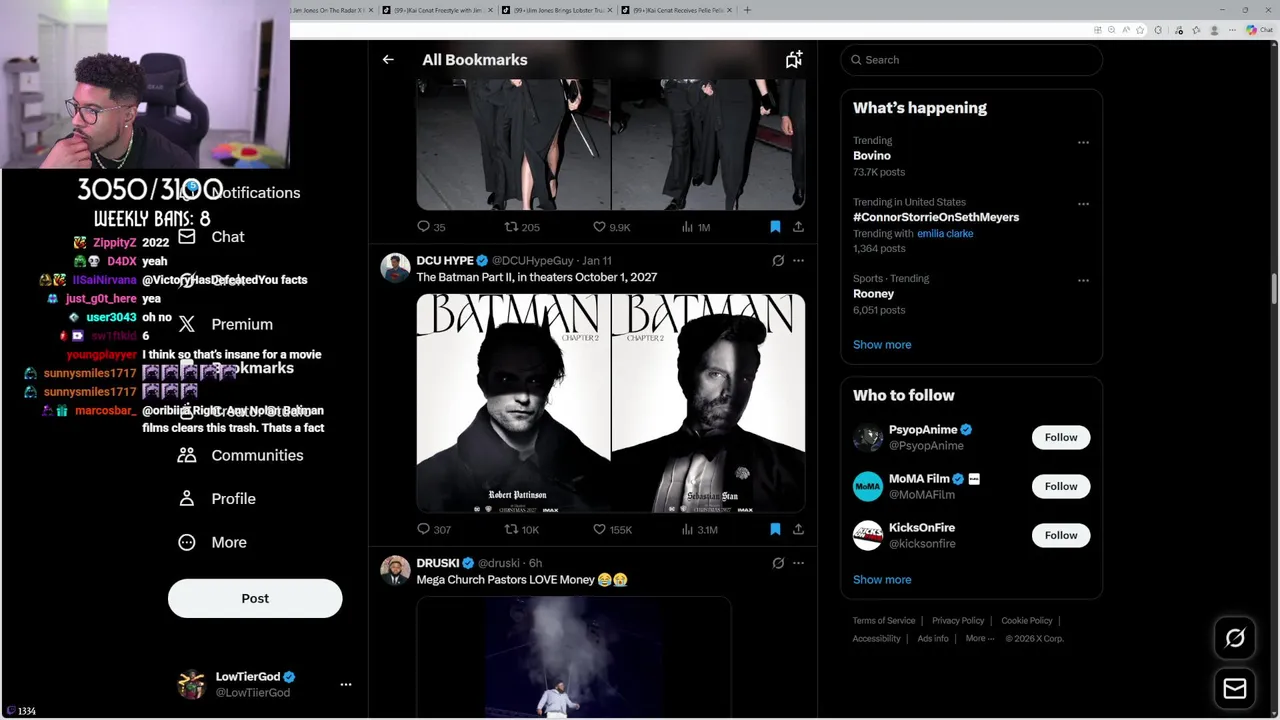Viewport: 1280px width, 720px height.
Task: Open Terms of Service link
Action: click(x=884, y=621)
